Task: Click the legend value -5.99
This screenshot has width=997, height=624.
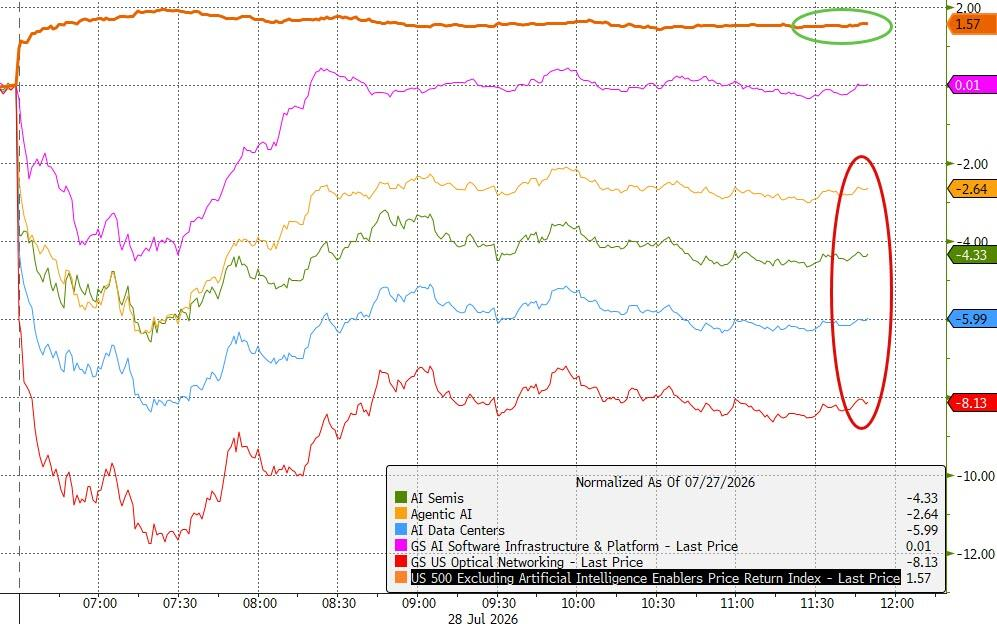Action: (x=922, y=530)
